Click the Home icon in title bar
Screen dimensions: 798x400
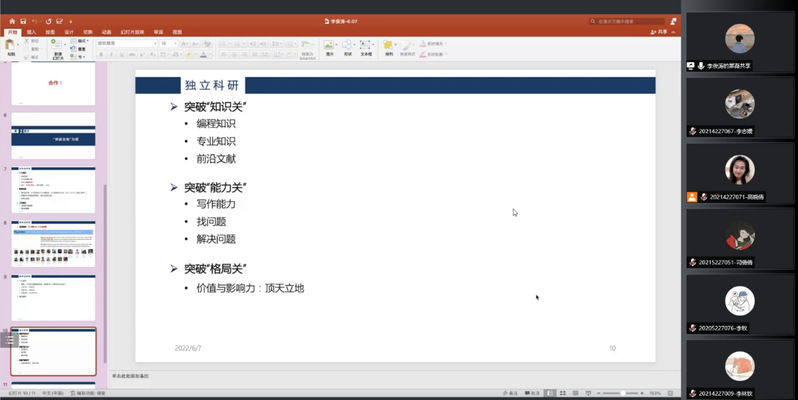tap(11, 20)
